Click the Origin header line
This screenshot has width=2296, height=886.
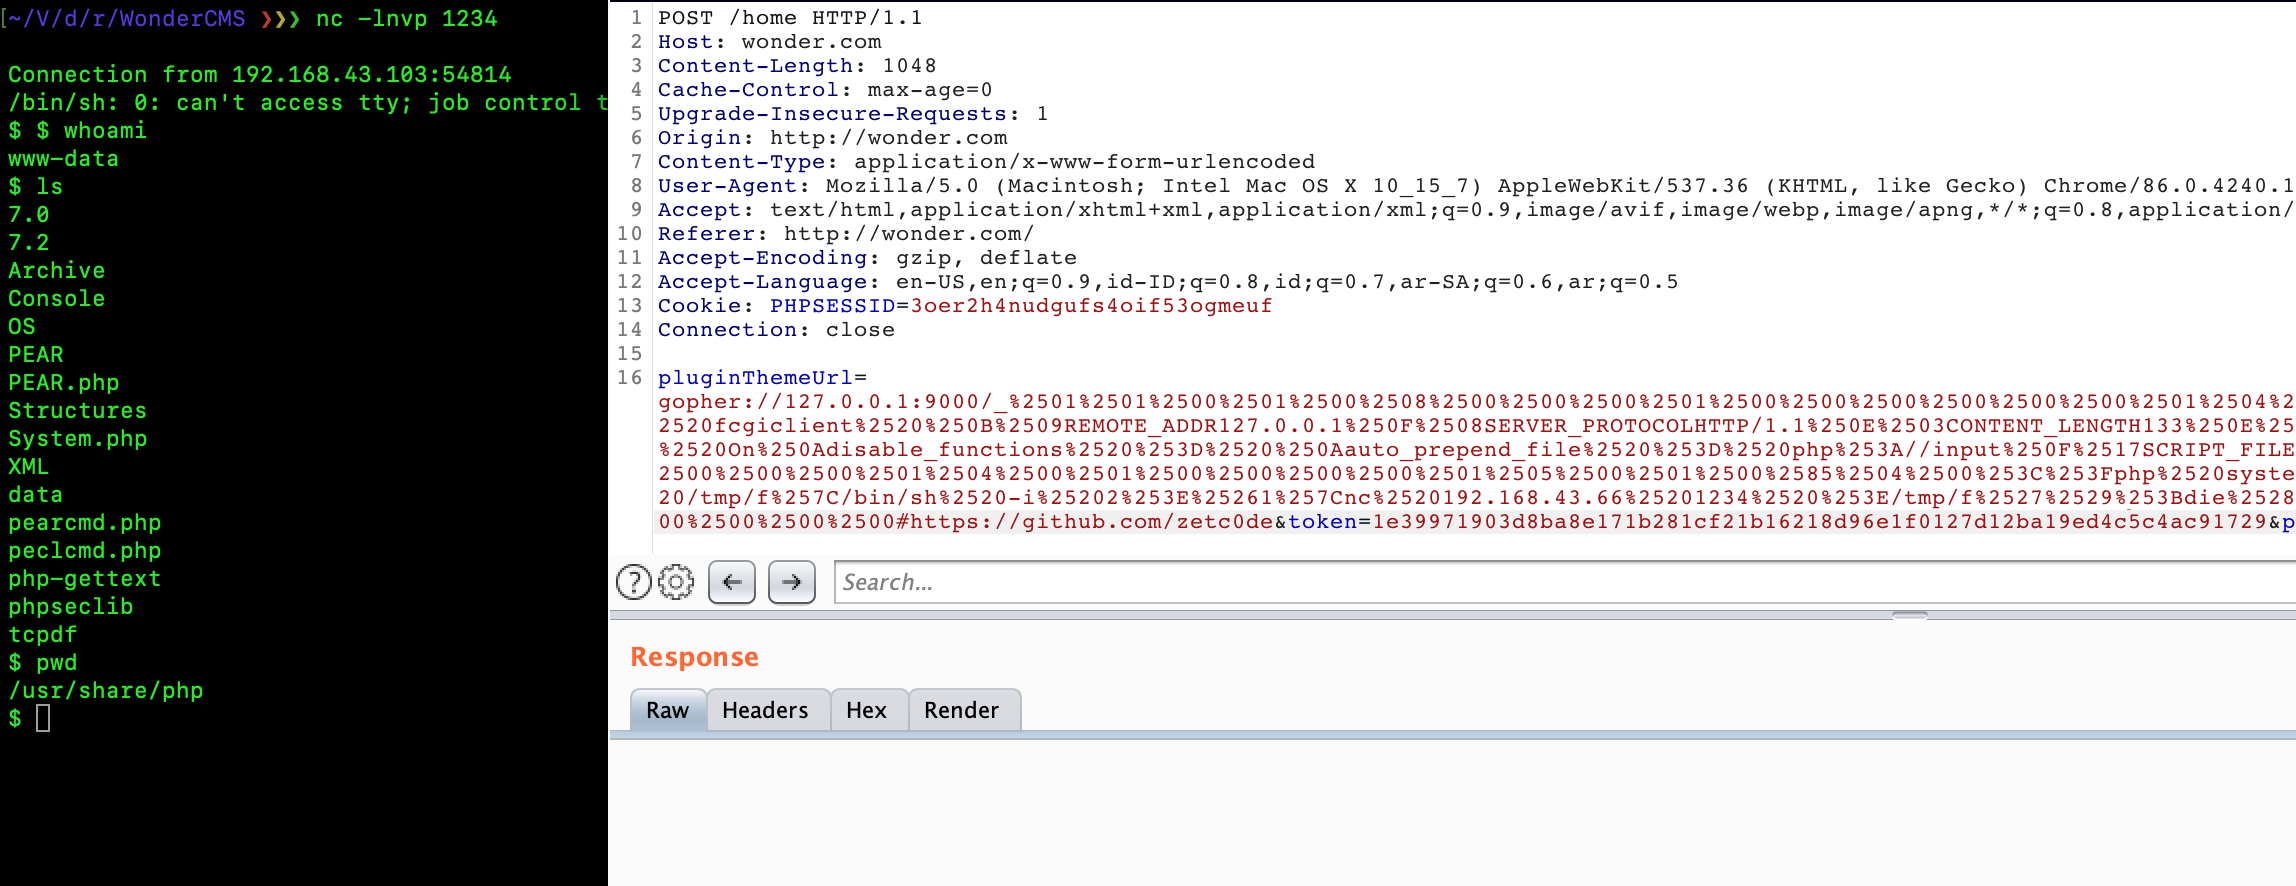pos(832,138)
